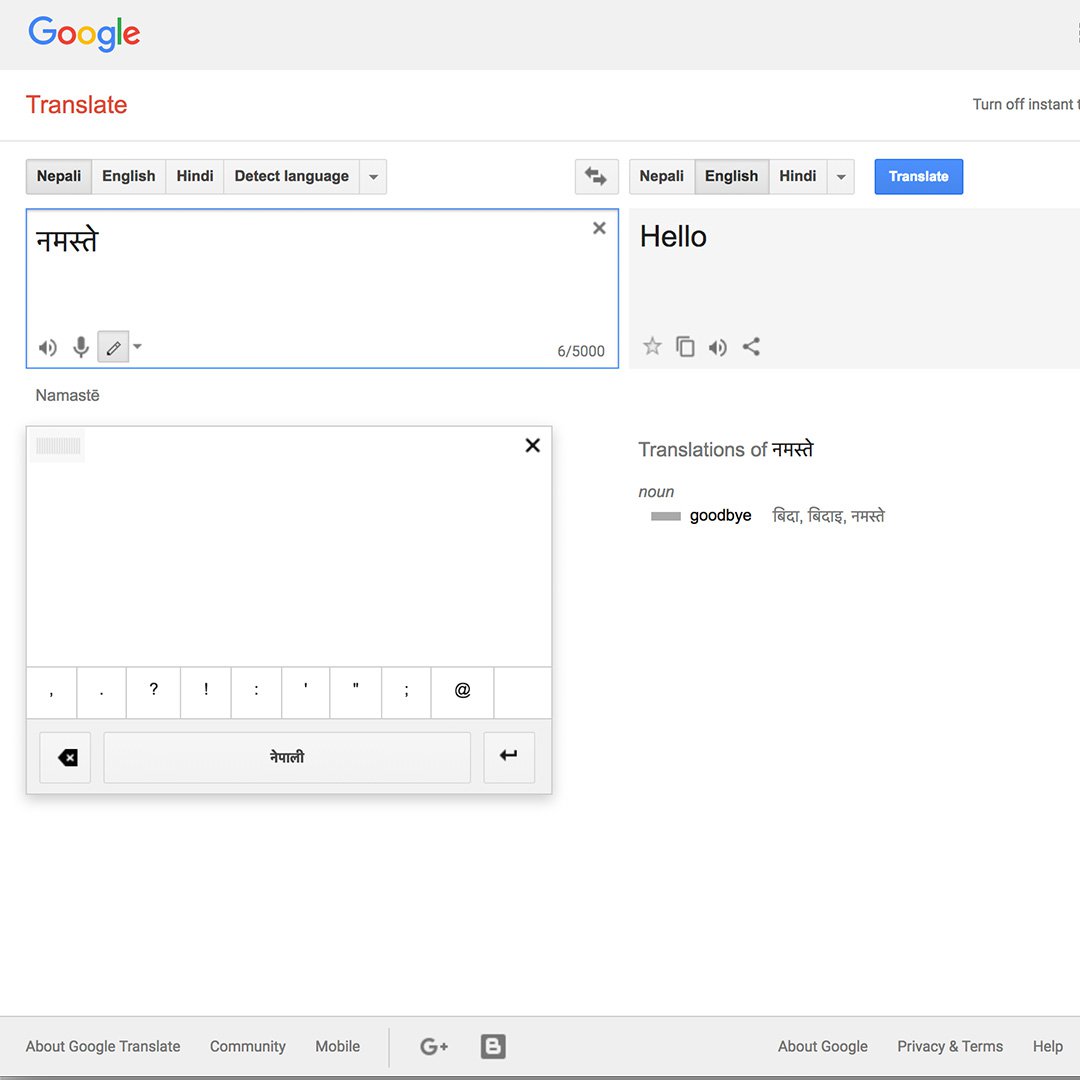Click the Hello translation output
1080x1080 pixels.
[x=673, y=236]
